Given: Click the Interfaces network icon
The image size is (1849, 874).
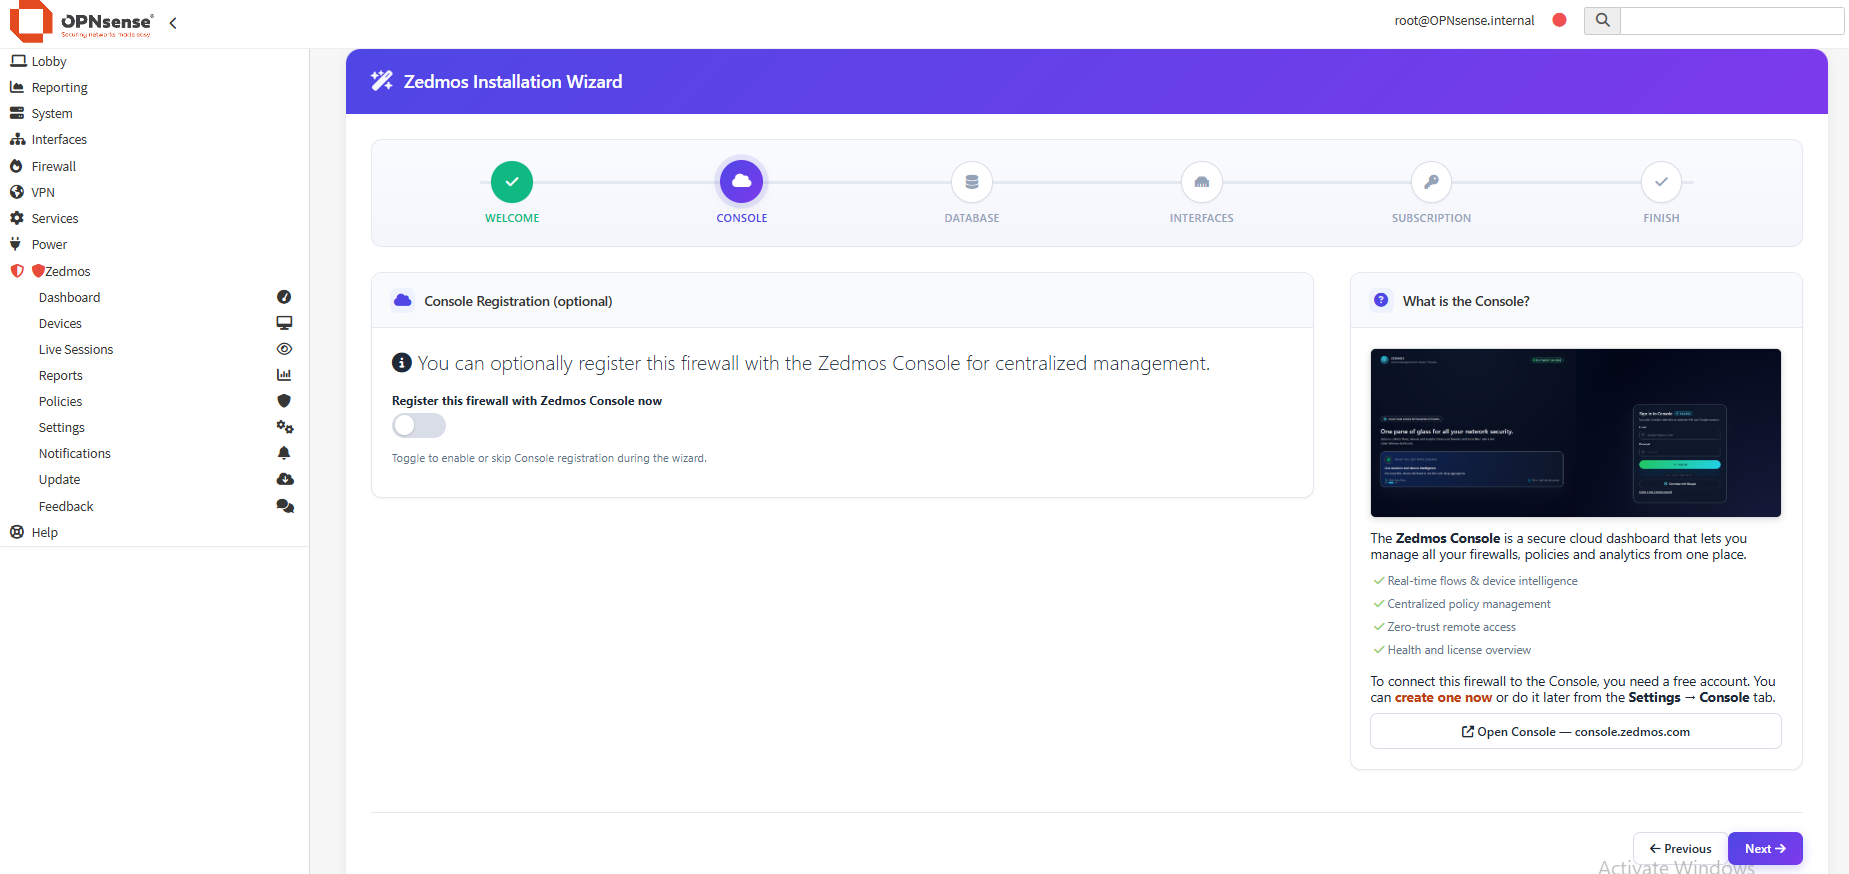Looking at the screenshot, I should [x=17, y=139].
